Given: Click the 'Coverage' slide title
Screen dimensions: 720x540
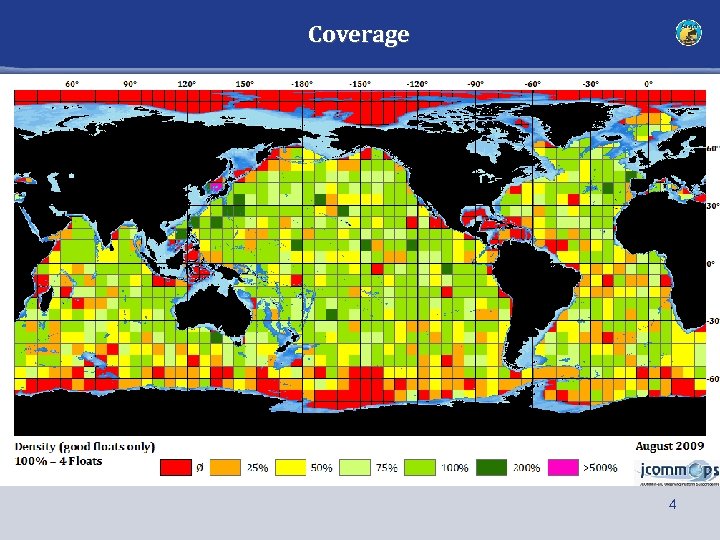Looking at the screenshot, I should point(359,34).
